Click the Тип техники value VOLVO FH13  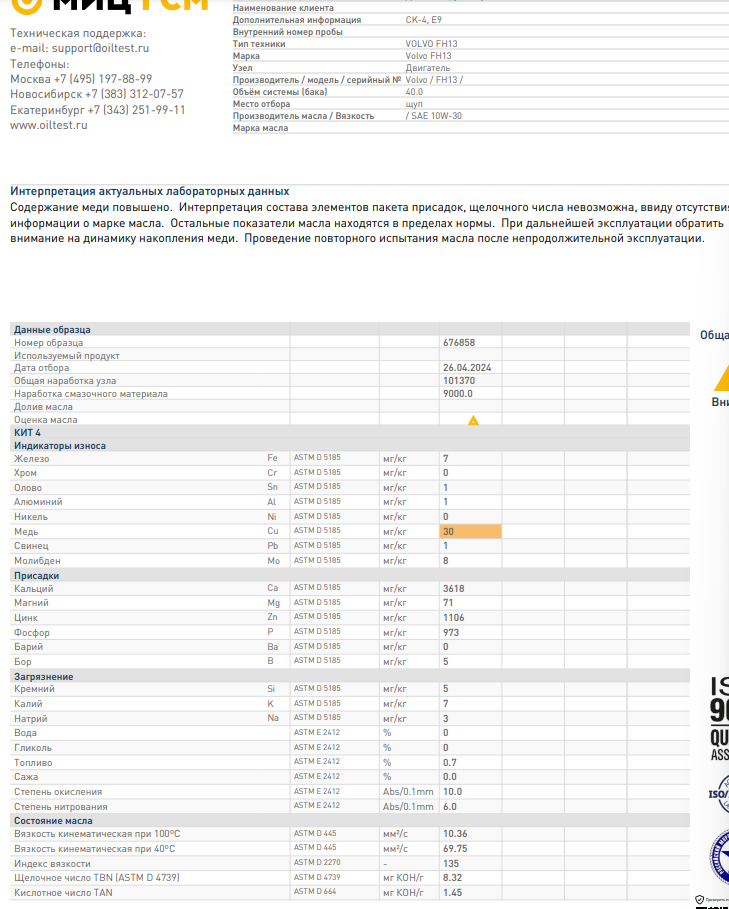432,44
